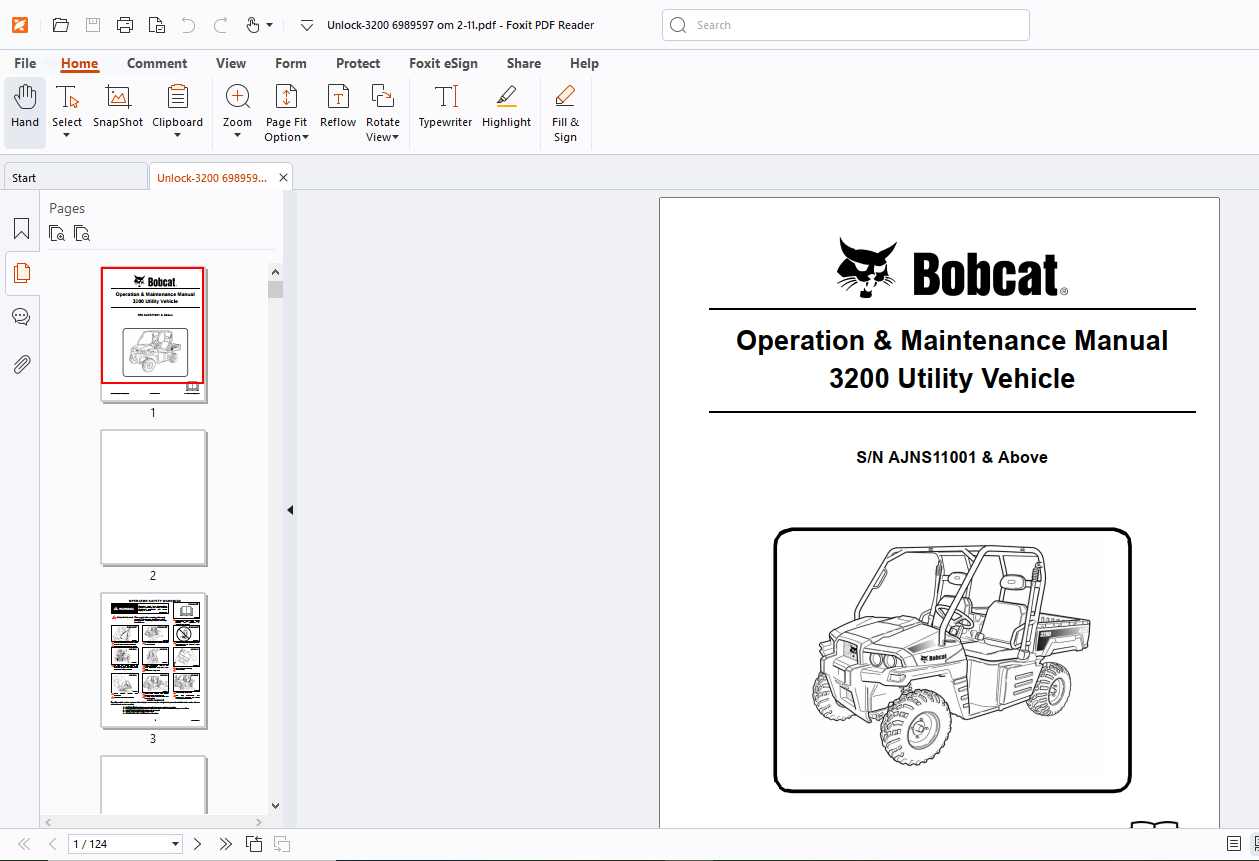Close the Unlock-3200 document tab
Image resolution: width=1259 pixels, height=861 pixels.
(x=284, y=178)
